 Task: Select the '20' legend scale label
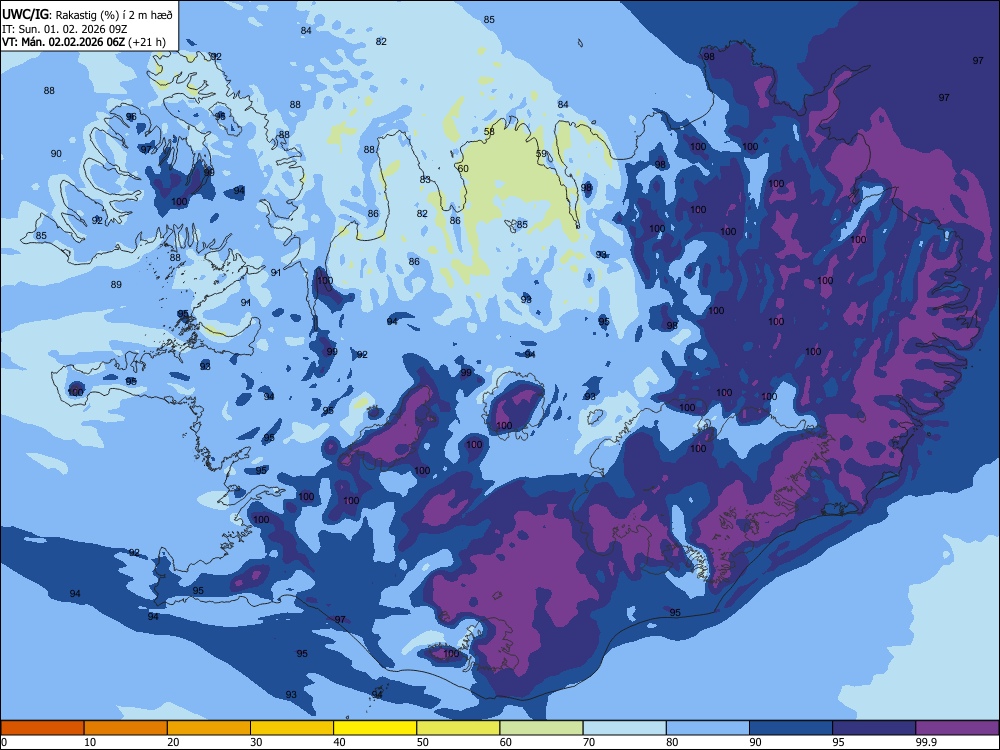point(173,742)
